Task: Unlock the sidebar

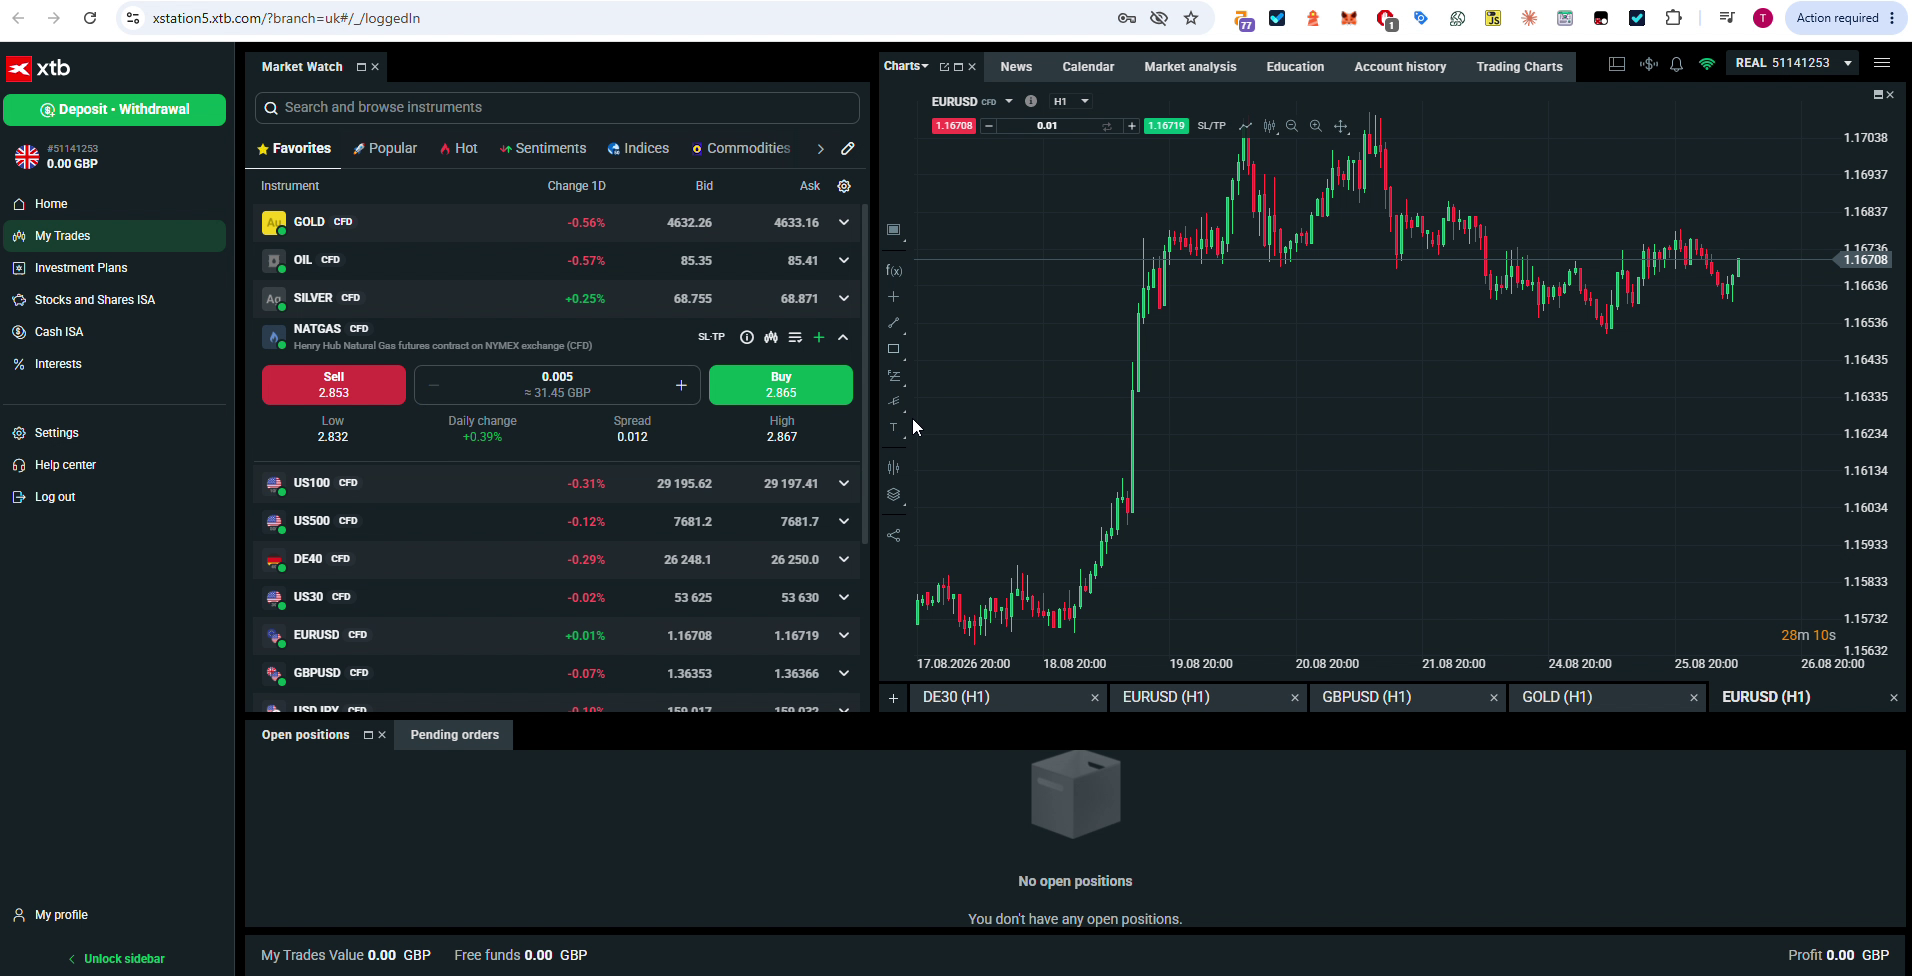Action: click(x=116, y=958)
